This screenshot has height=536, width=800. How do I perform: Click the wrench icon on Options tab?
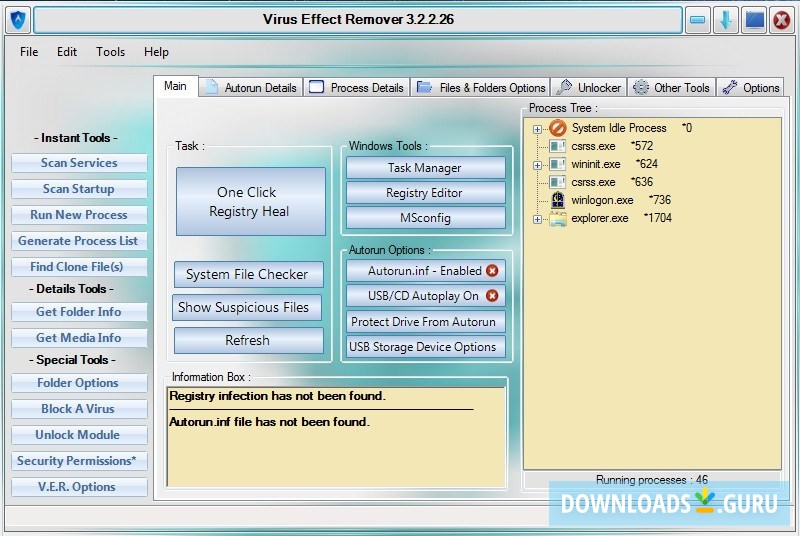pyautogui.click(x=730, y=87)
